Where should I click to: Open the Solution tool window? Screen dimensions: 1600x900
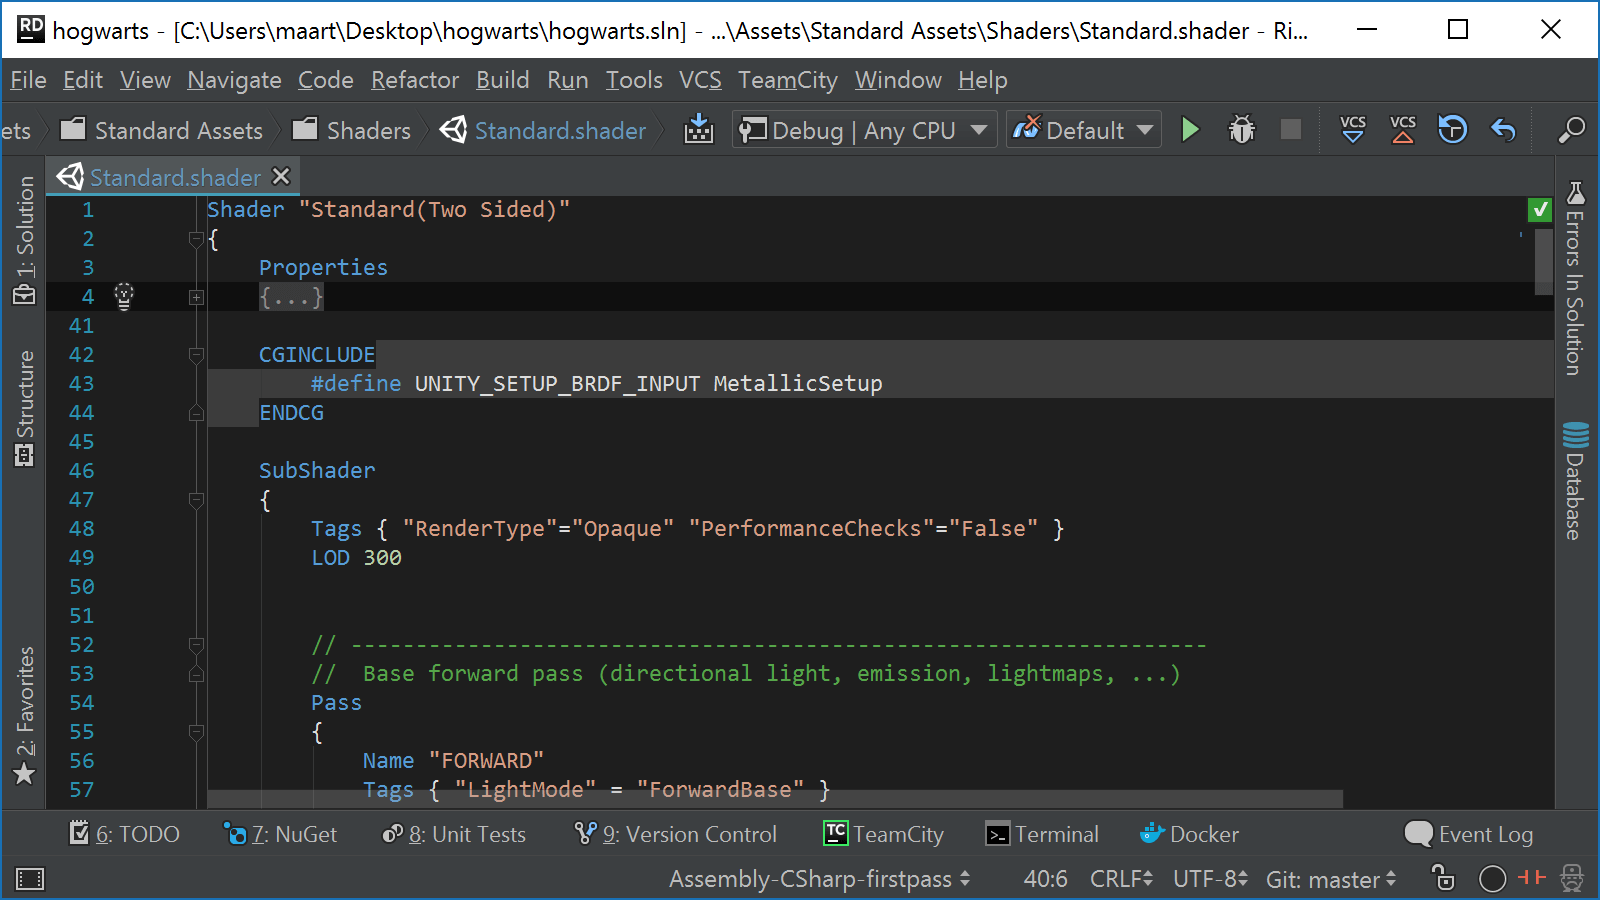pyautogui.click(x=25, y=240)
